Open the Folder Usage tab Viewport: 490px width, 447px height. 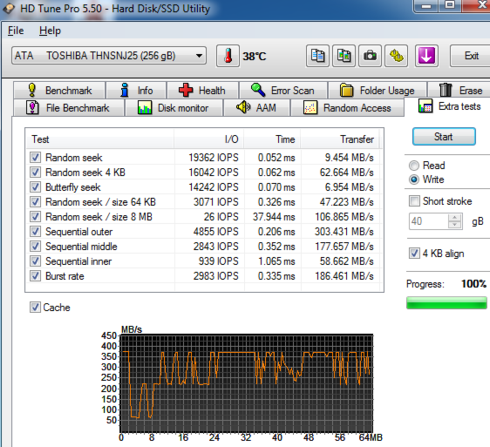(377, 90)
